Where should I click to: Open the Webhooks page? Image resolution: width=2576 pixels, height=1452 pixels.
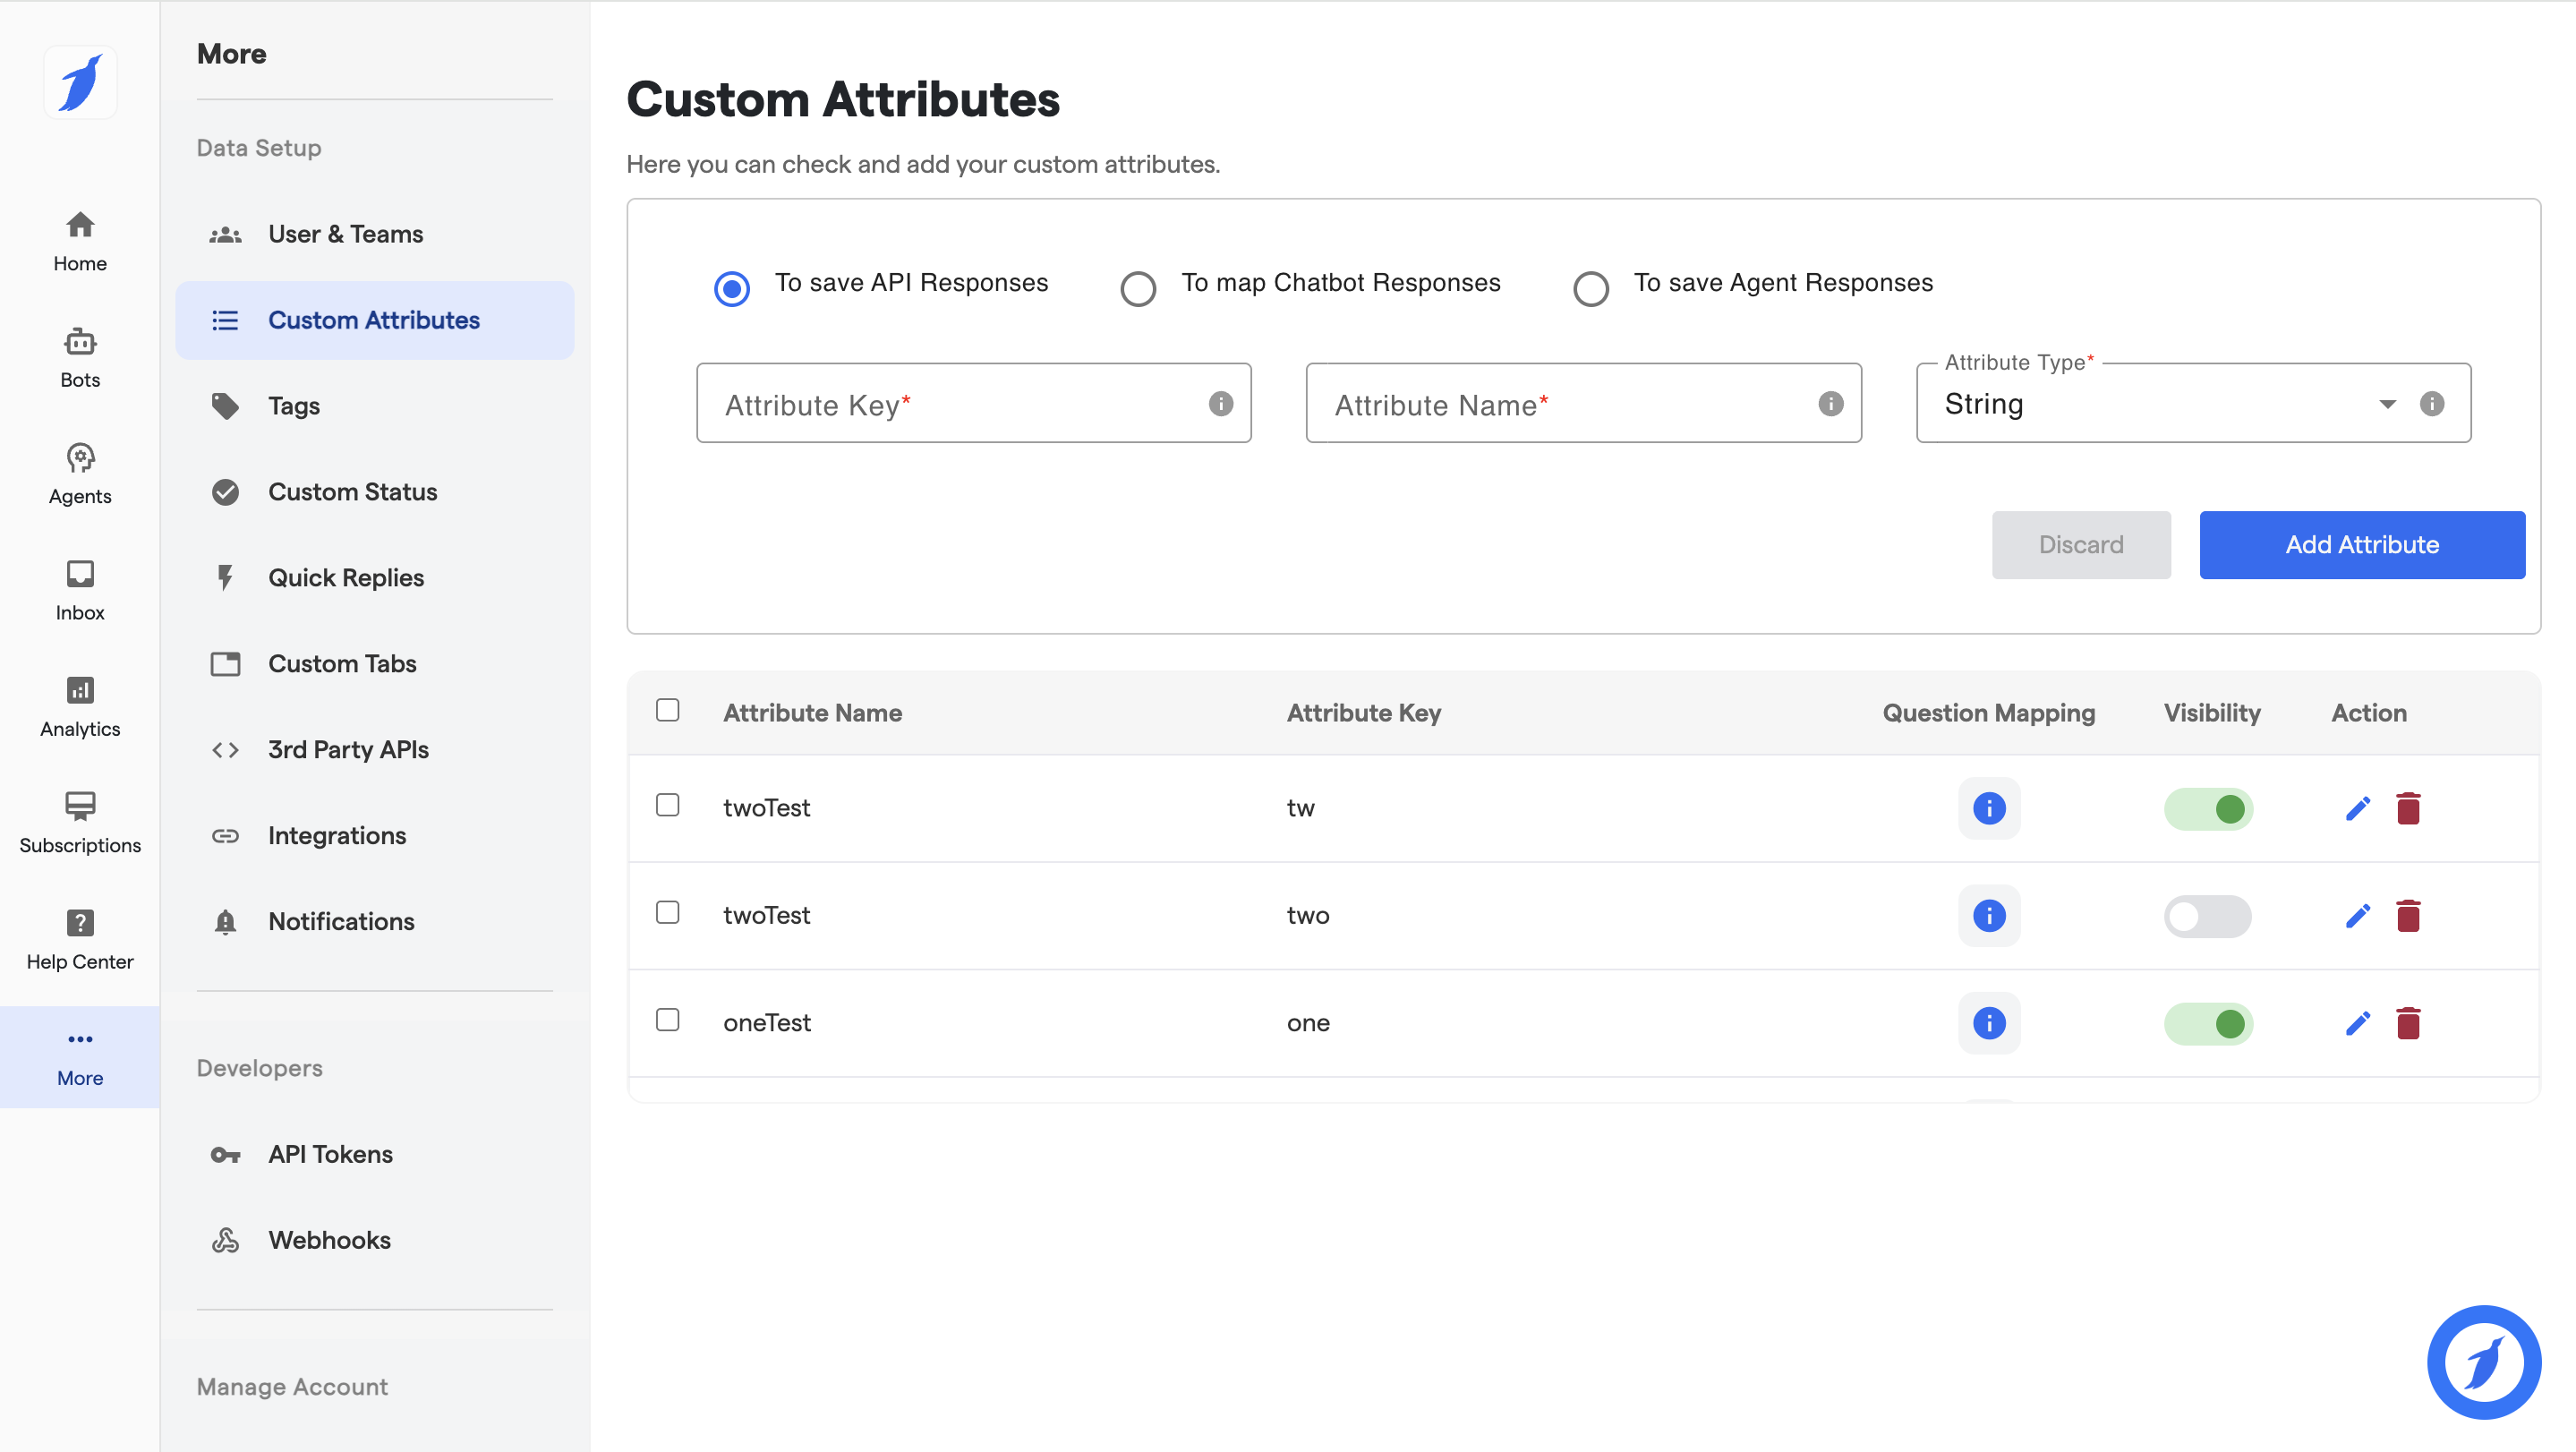(328, 1240)
